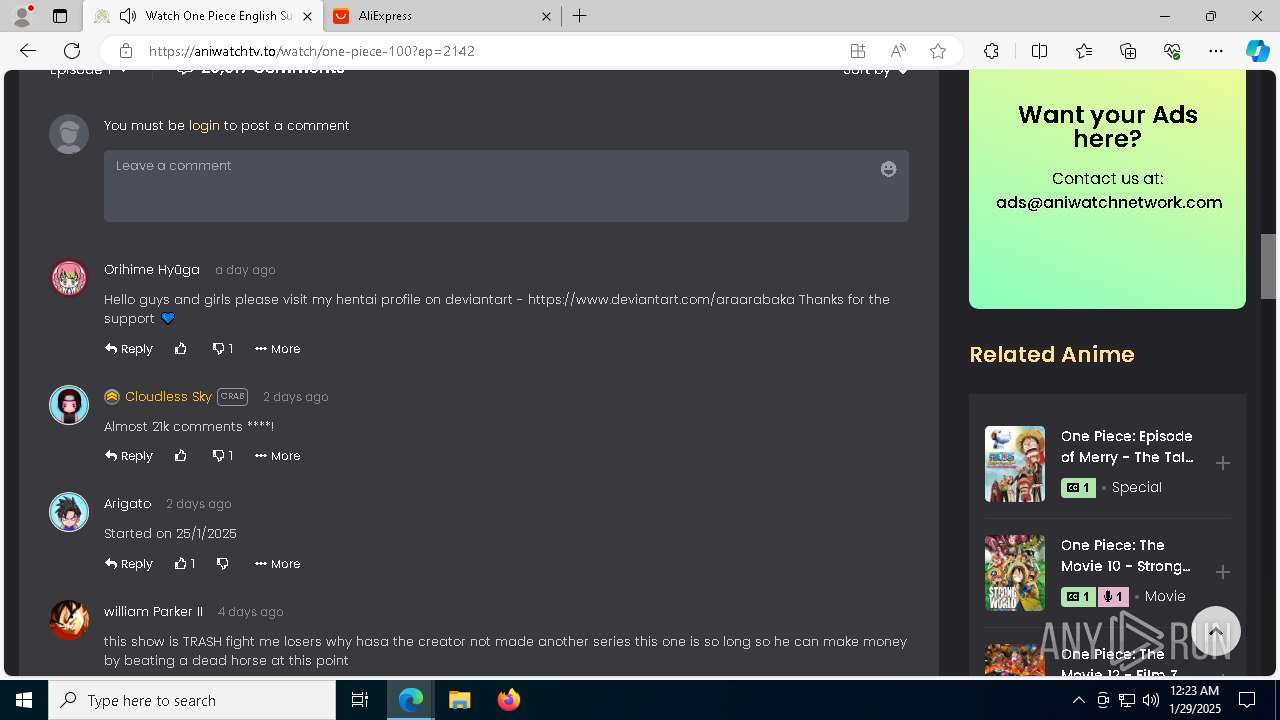1280x720 pixels.
Task: Open Episode of Merry poster thumbnail
Action: point(1015,464)
